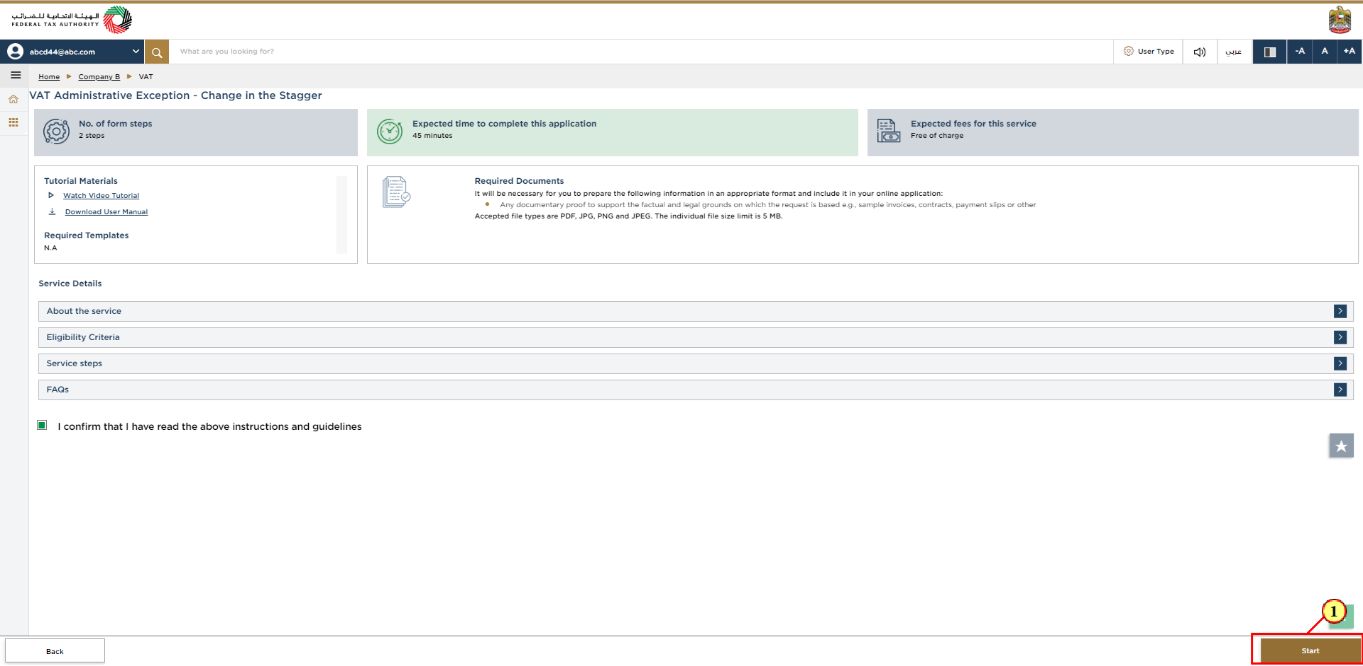Click the Federal Tax Authority logo

pos(71,19)
